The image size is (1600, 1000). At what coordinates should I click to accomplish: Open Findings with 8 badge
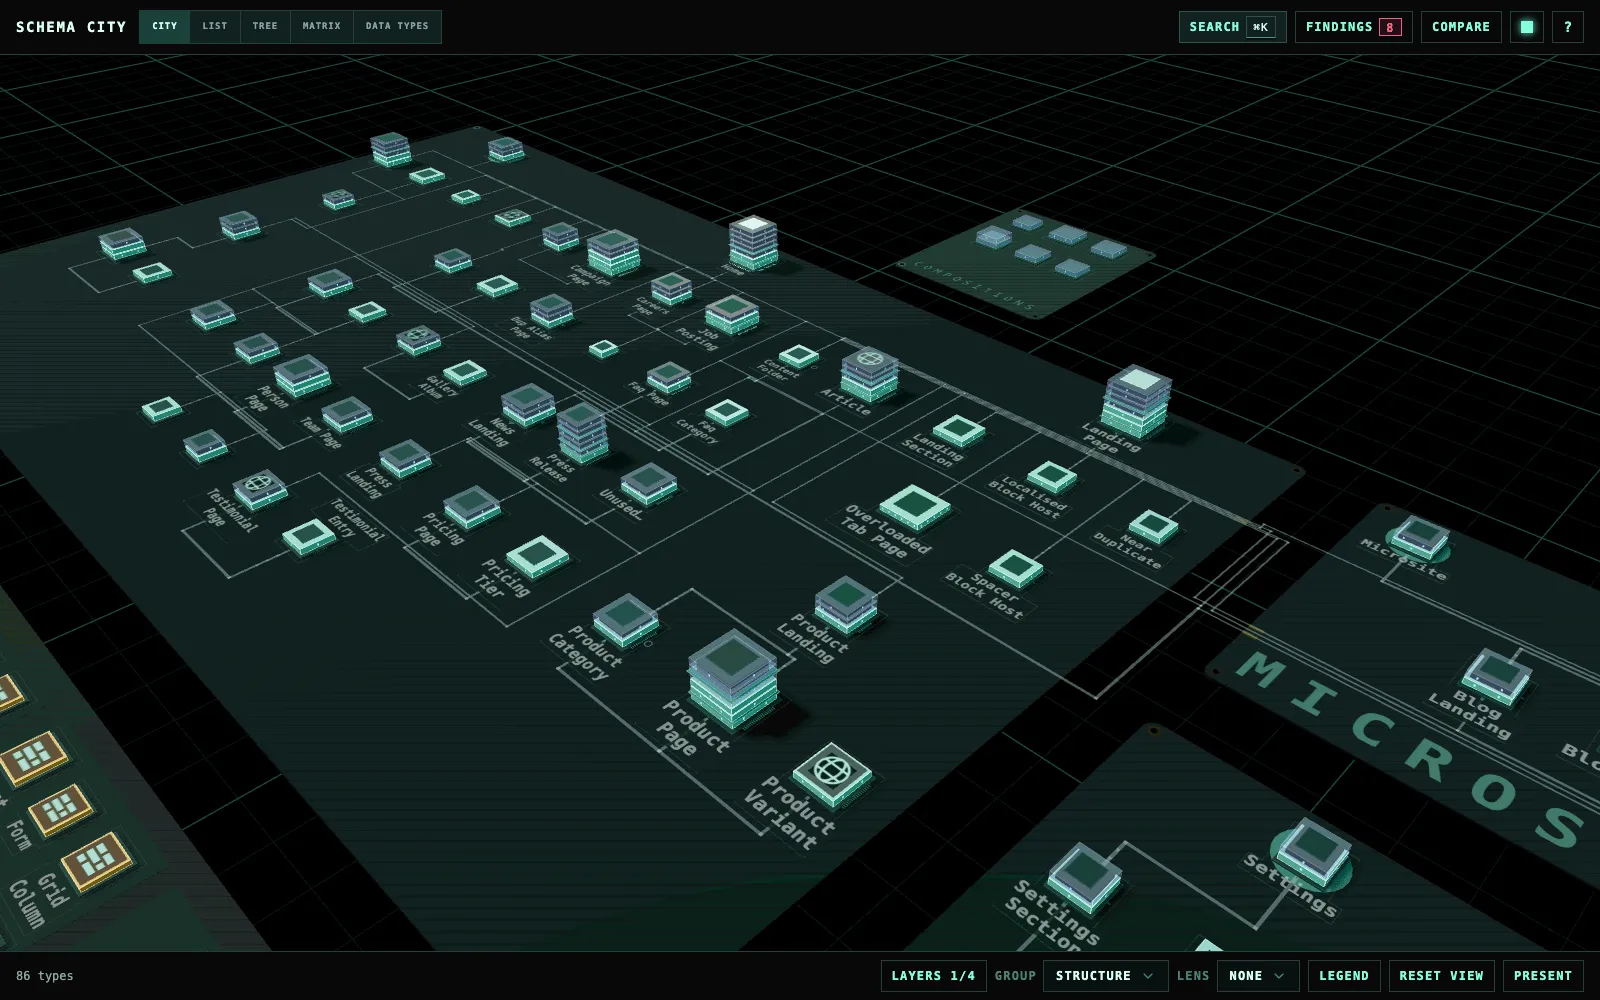tap(1353, 27)
